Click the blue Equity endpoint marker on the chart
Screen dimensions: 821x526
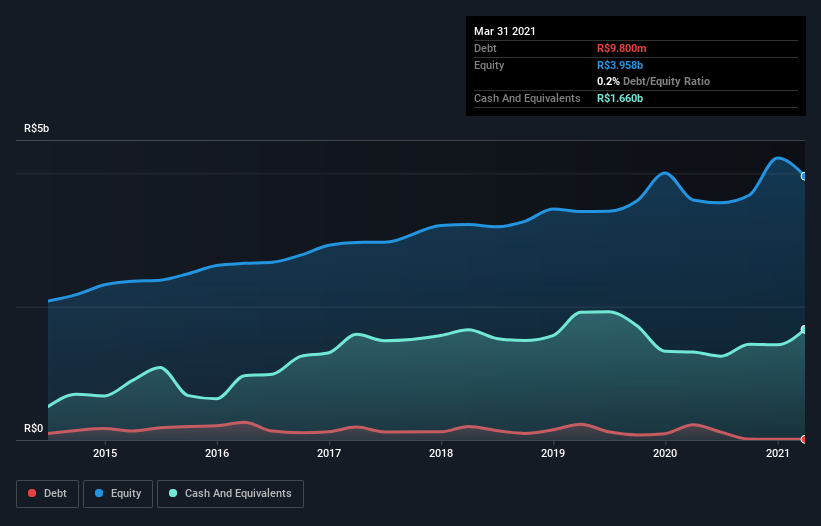[803, 176]
